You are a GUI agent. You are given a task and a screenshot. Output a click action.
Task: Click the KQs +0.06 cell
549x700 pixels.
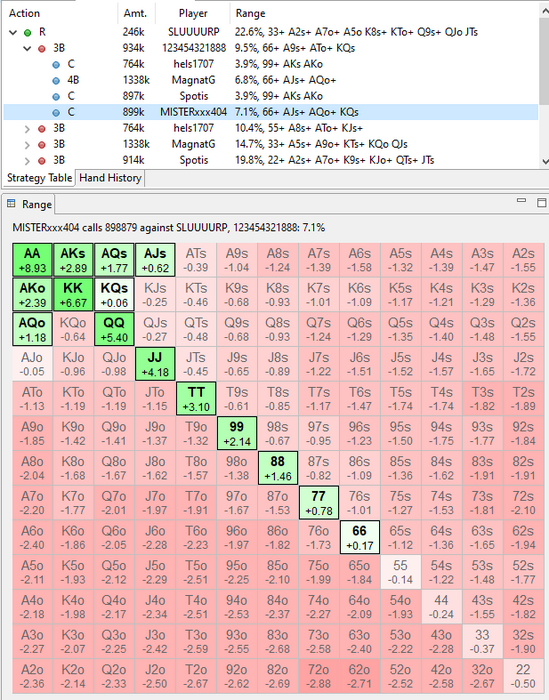click(x=114, y=295)
